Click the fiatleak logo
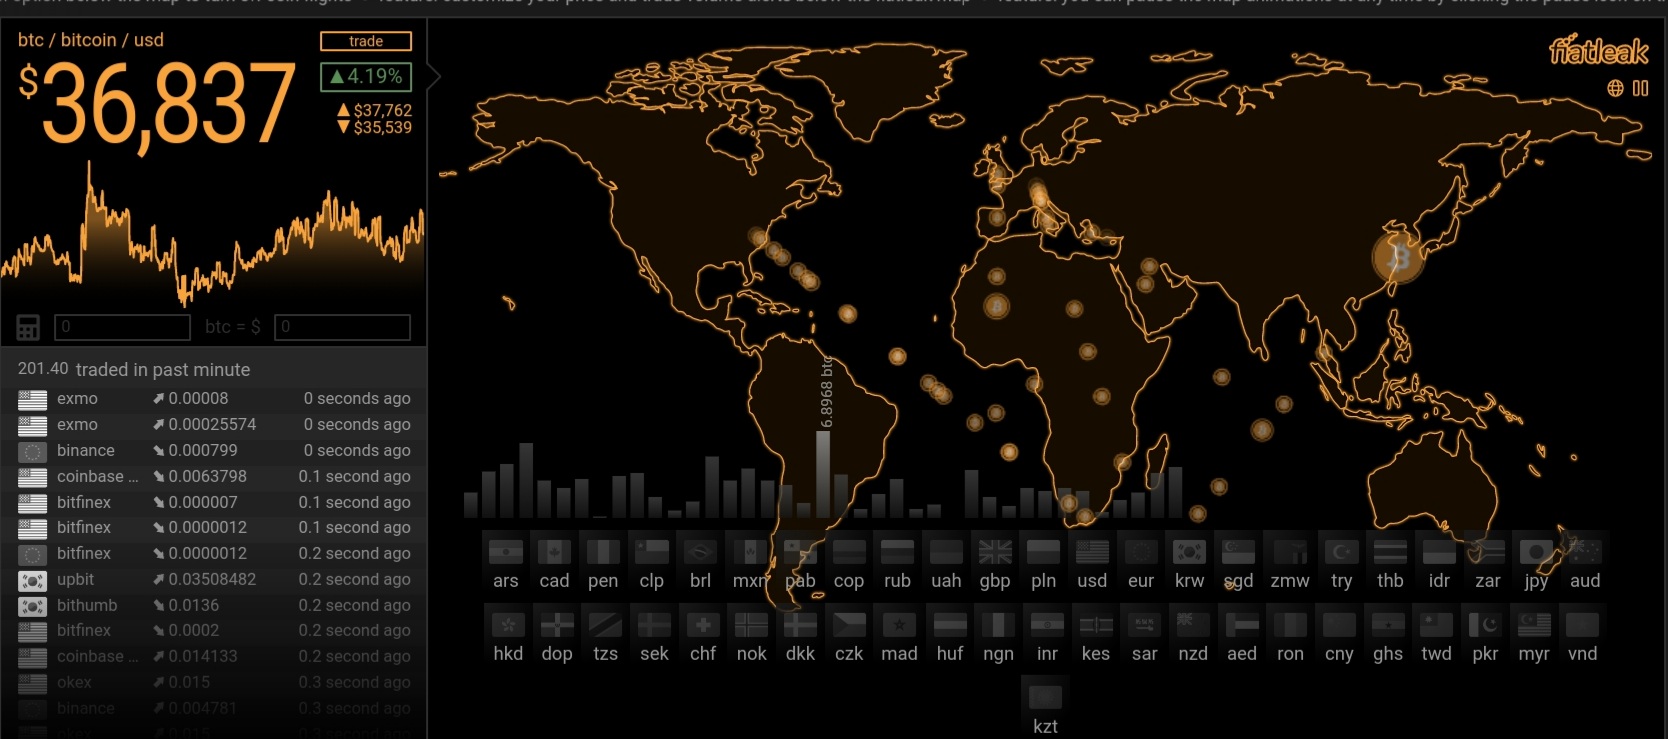The image size is (1668, 739). click(x=1598, y=50)
